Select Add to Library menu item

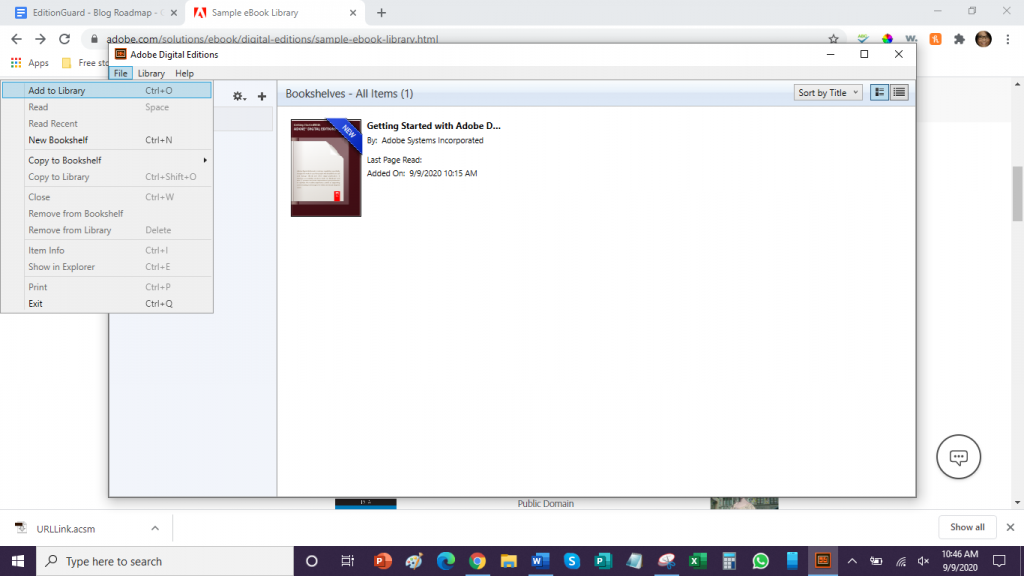[106, 90]
